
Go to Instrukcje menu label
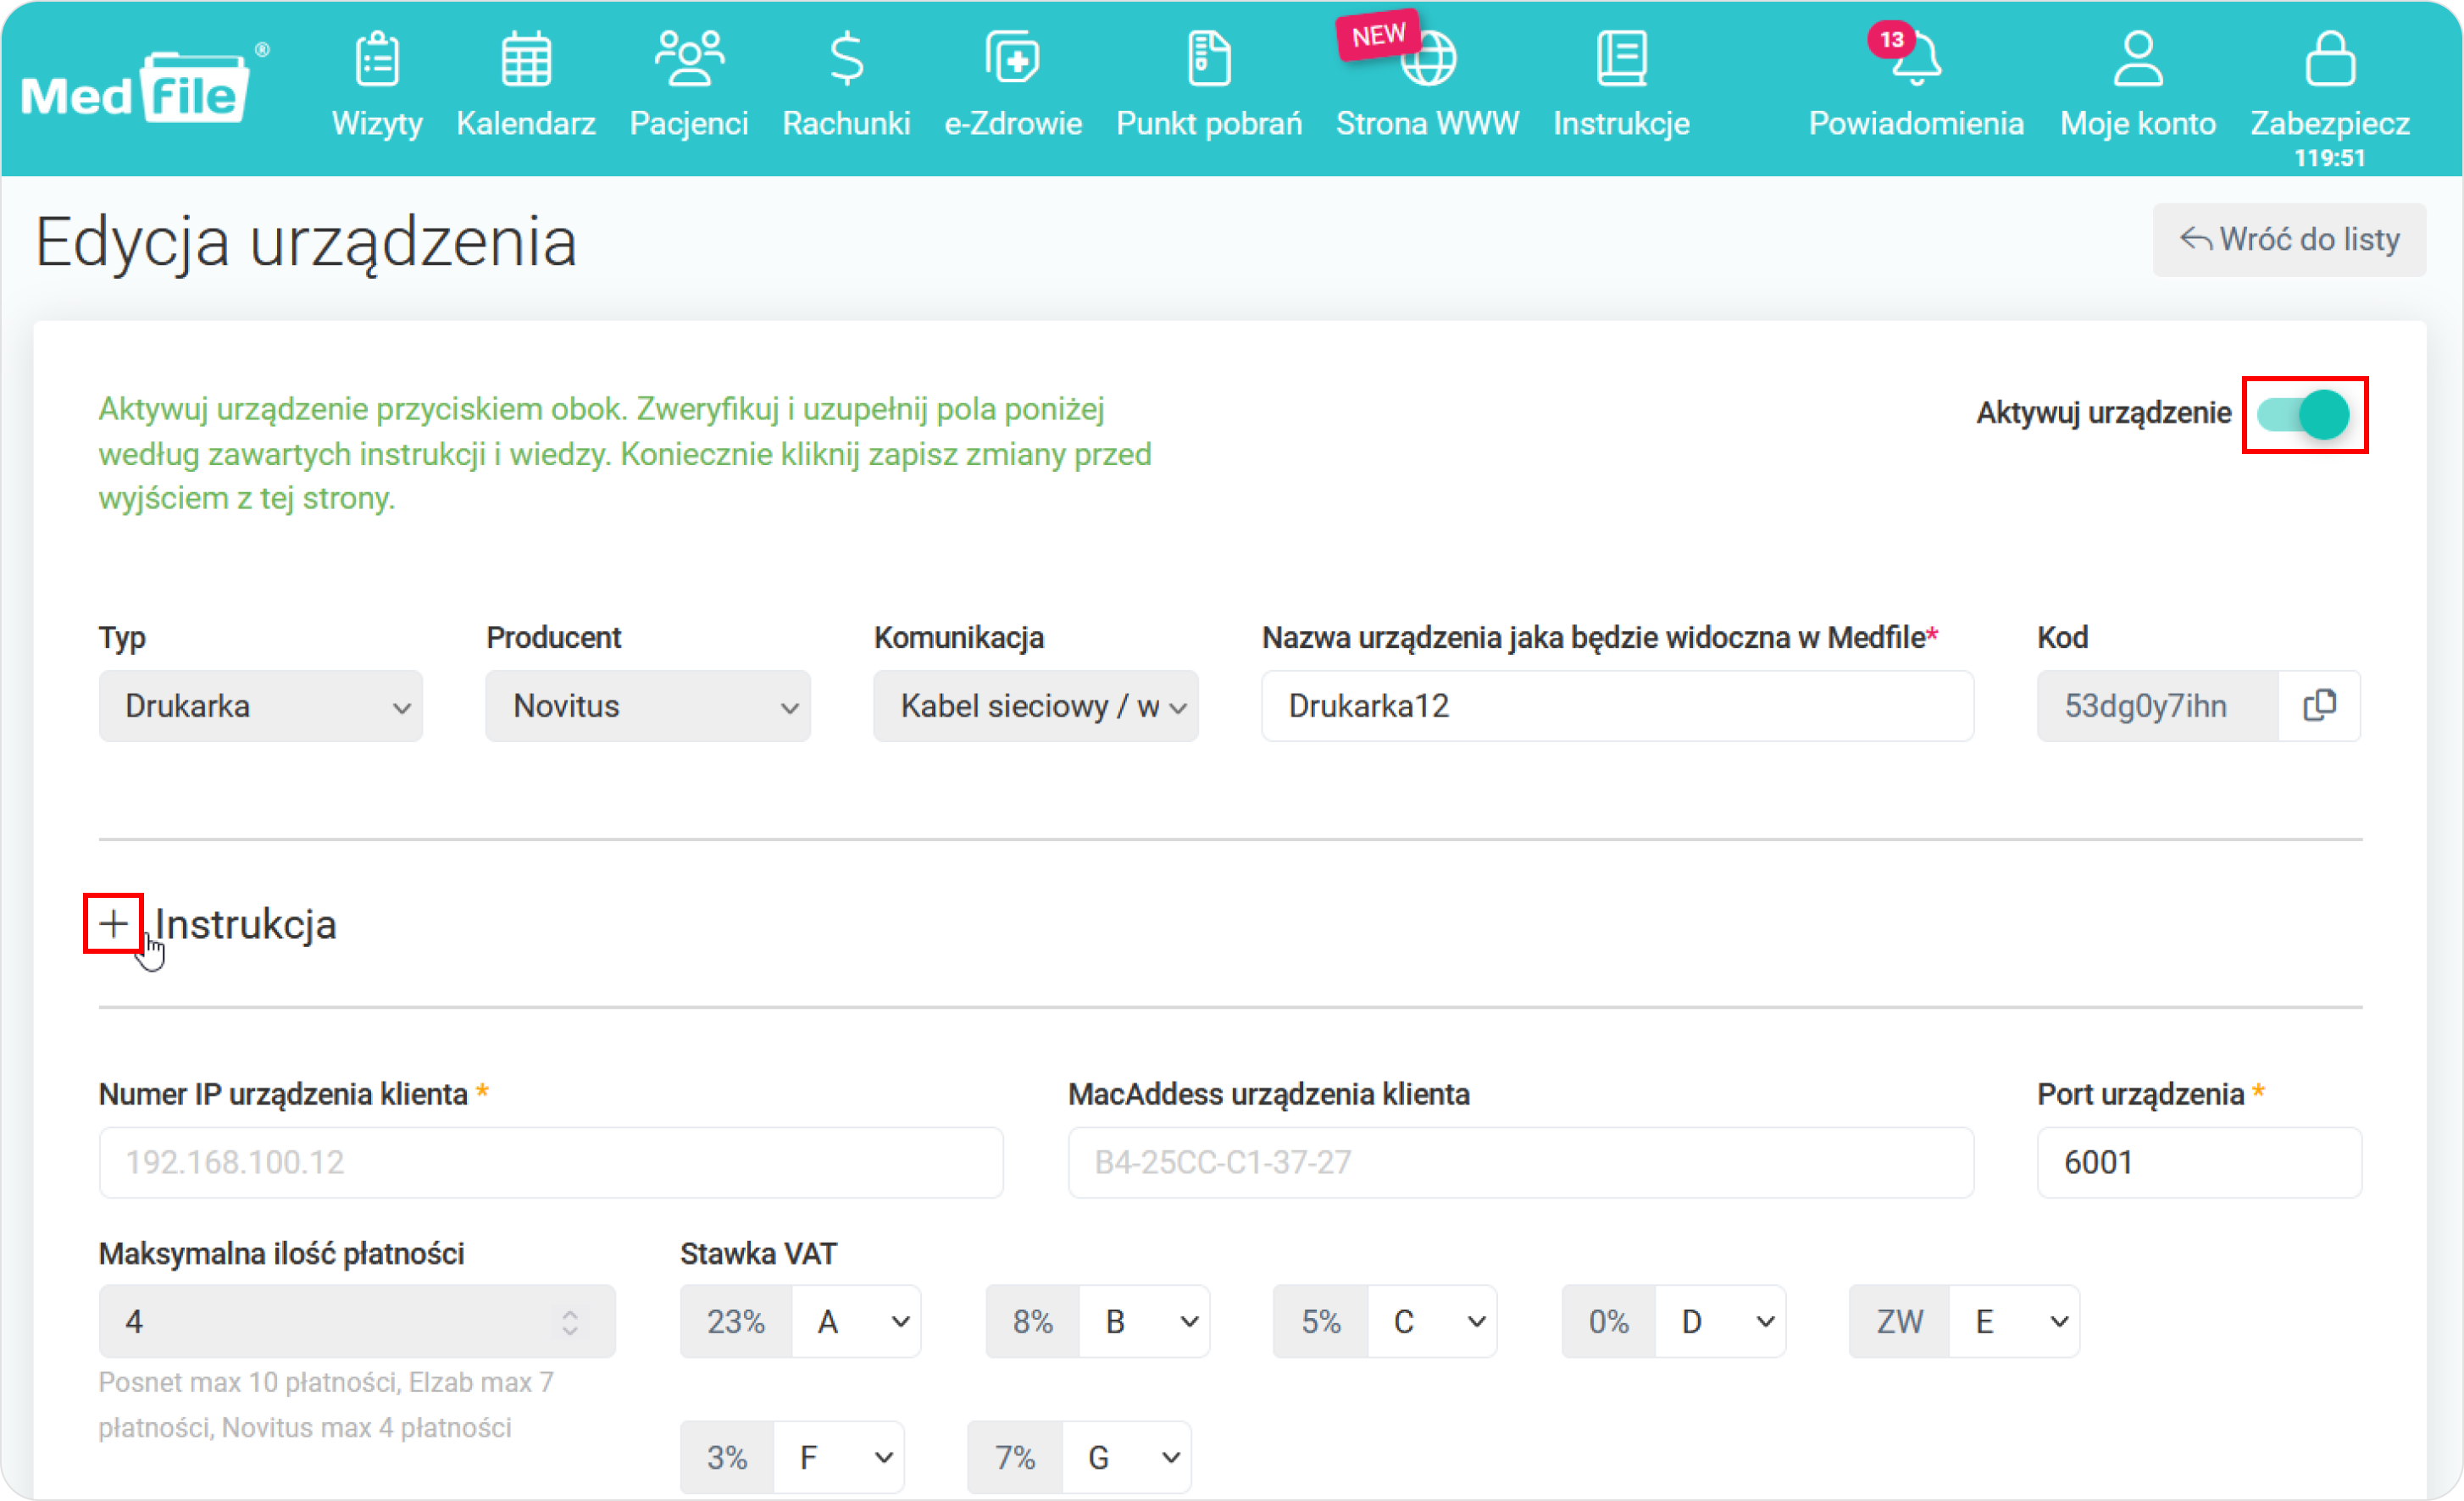click(x=1621, y=123)
